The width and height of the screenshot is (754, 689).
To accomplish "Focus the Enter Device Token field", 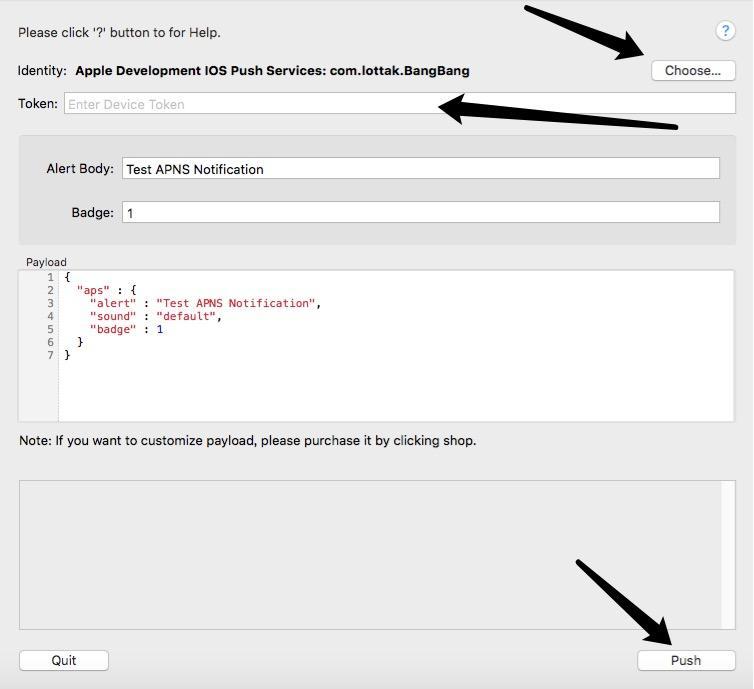I will pos(250,104).
